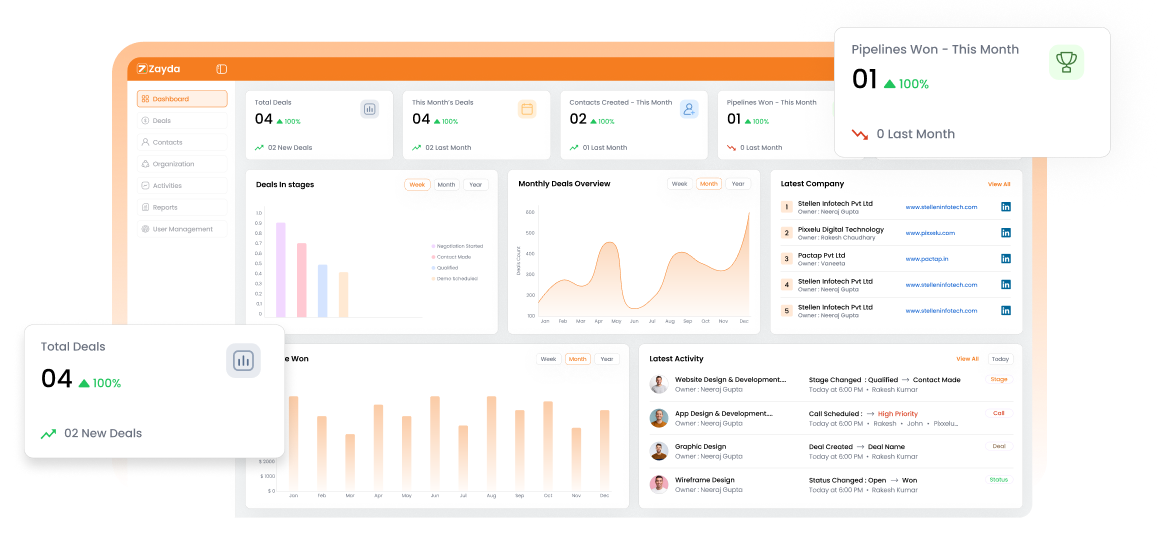
Task: Click the Negotiation Started legend color dot
Action: (x=433, y=246)
